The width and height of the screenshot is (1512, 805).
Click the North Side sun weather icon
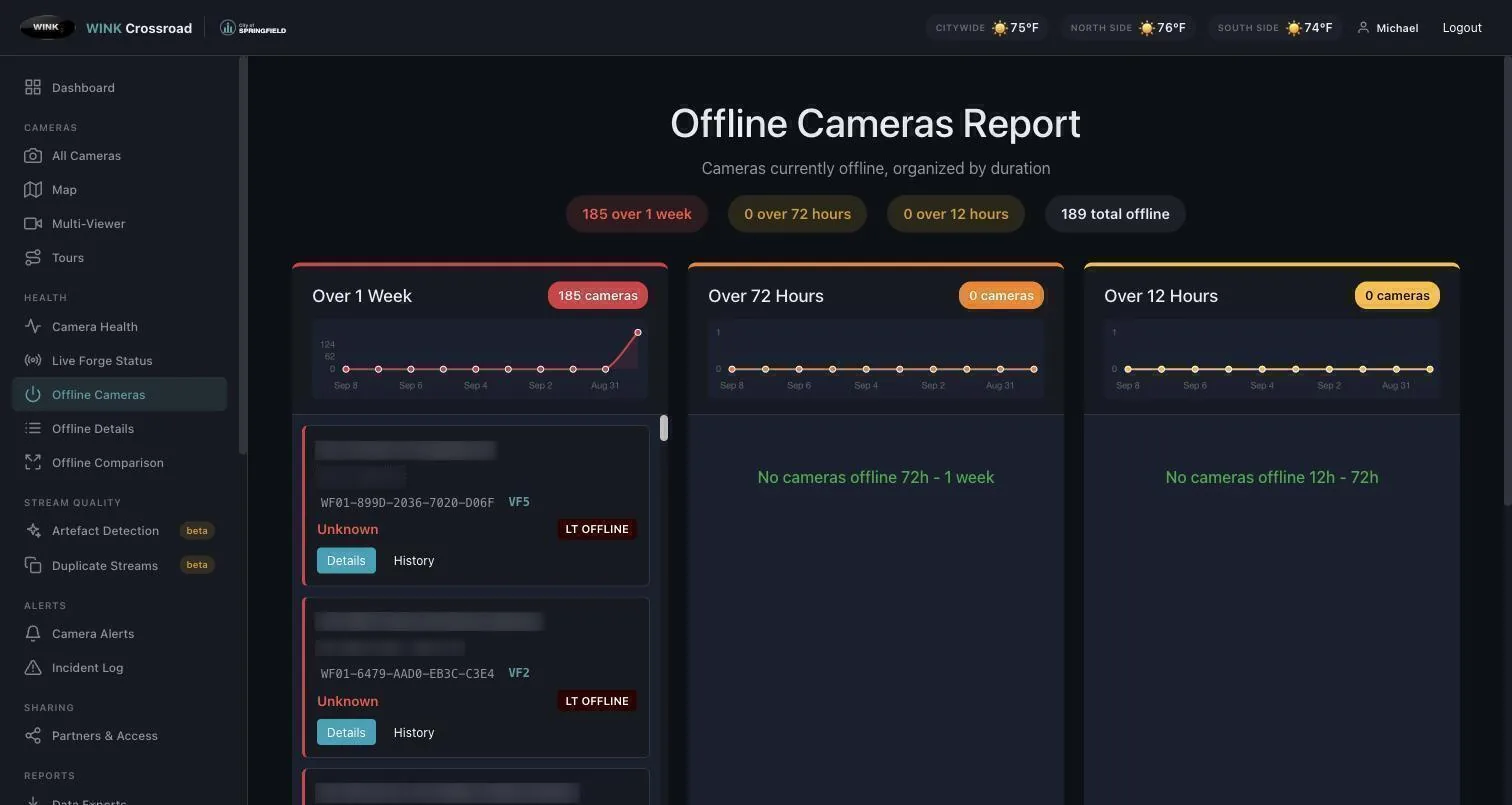[1147, 28]
